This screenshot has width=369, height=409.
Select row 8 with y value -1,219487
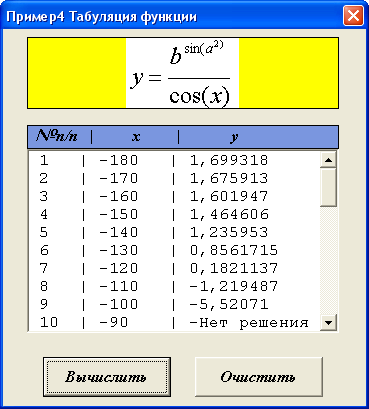pos(174,286)
